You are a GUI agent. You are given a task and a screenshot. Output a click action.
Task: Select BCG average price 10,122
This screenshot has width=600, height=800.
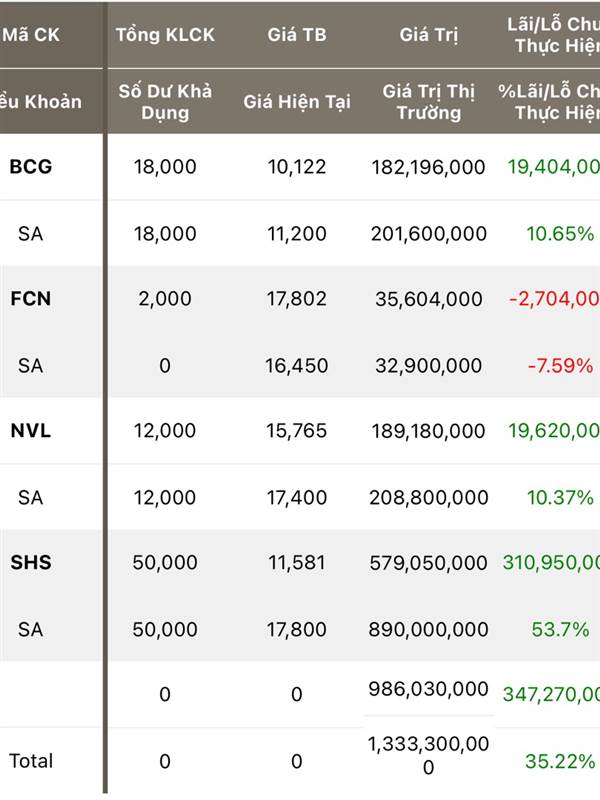pos(296,167)
